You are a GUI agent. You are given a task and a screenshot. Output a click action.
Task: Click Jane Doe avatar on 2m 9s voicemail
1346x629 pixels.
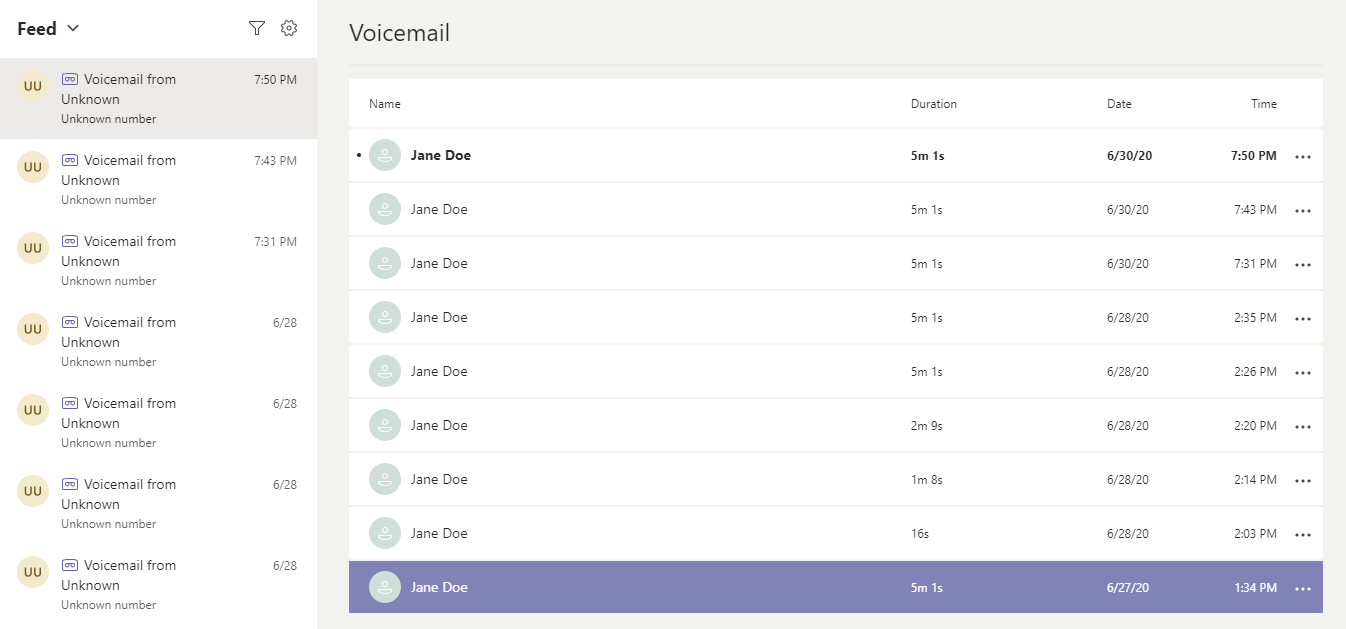(385, 426)
